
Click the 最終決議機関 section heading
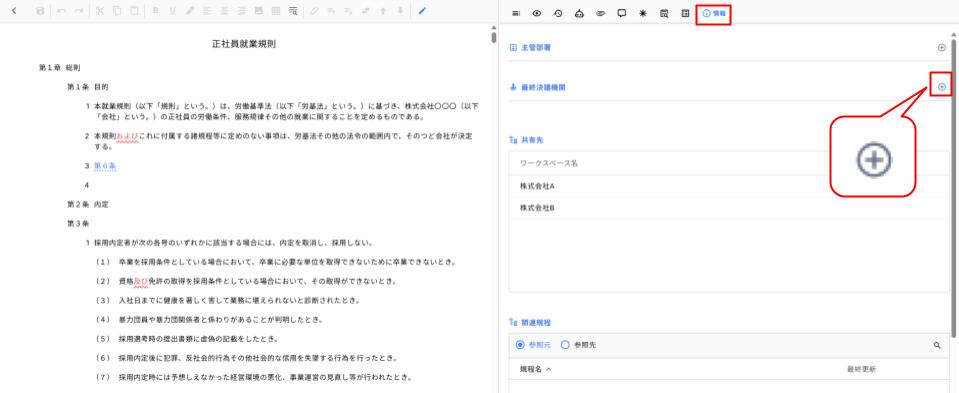click(543, 87)
